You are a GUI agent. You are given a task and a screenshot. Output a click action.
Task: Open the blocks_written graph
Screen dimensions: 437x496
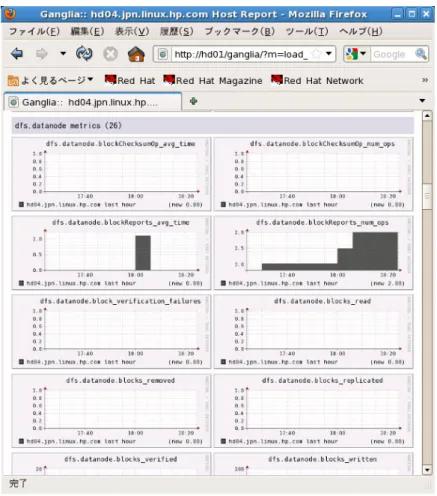[313, 463]
